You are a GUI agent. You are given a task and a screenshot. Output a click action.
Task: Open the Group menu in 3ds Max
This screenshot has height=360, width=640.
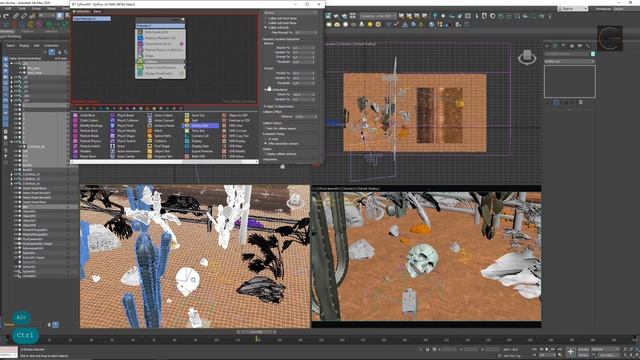(36, 9)
